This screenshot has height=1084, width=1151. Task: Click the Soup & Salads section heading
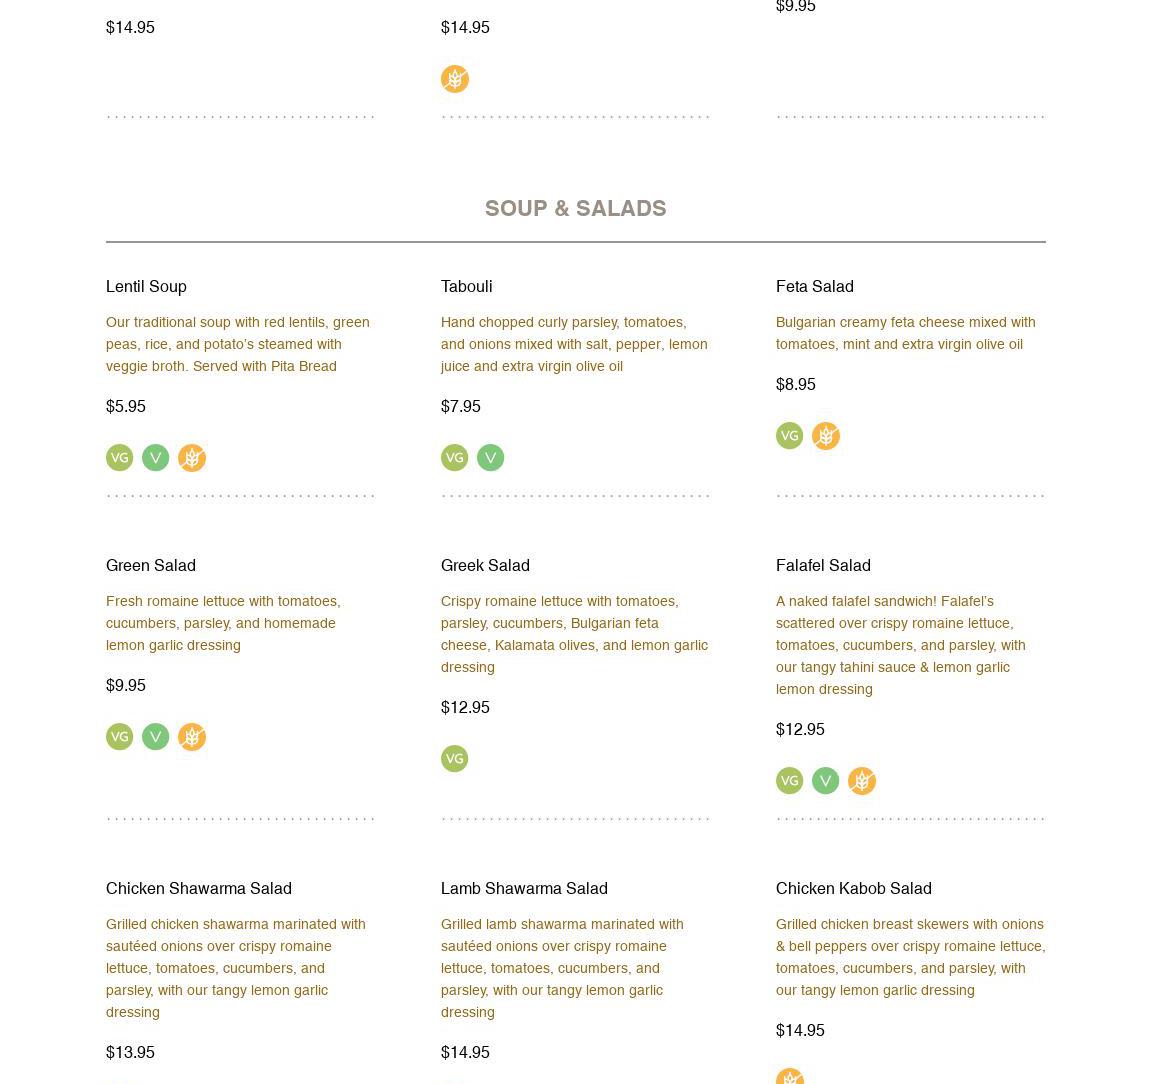point(575,208)
